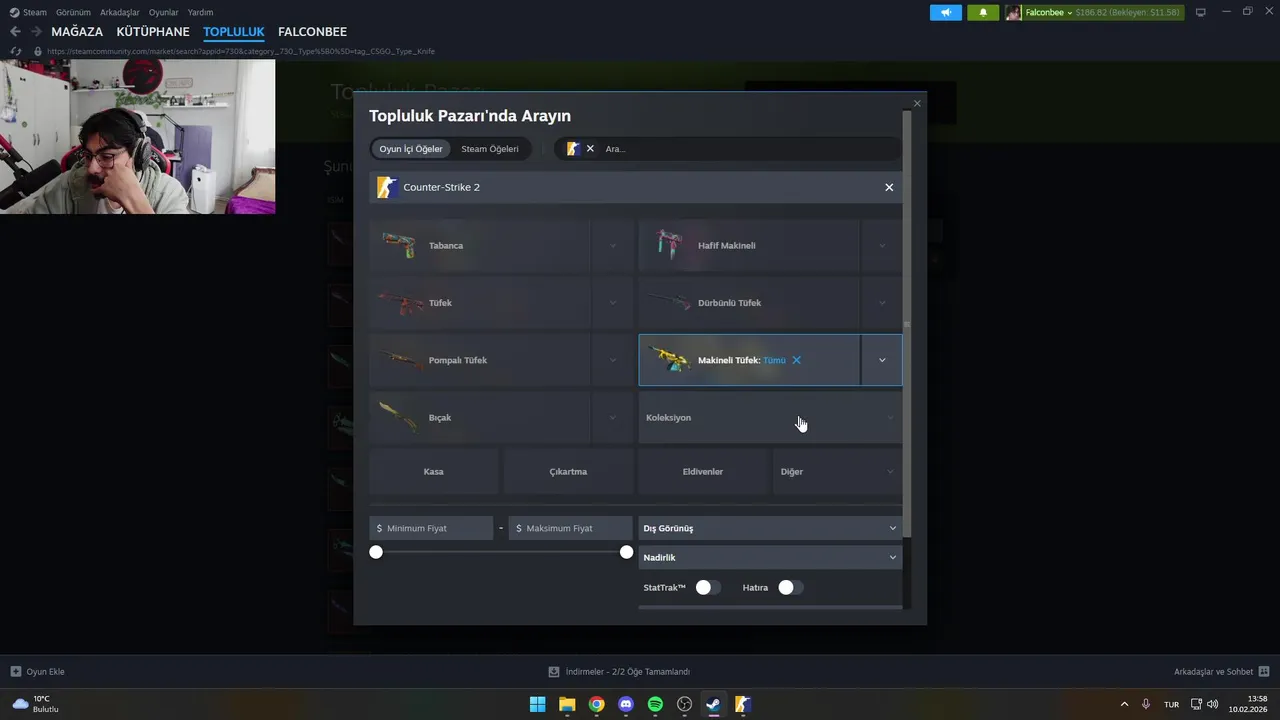This screenshot has width=1280, height=720.
Task: Open the Oyunlar menu
Action: (164, 12)
